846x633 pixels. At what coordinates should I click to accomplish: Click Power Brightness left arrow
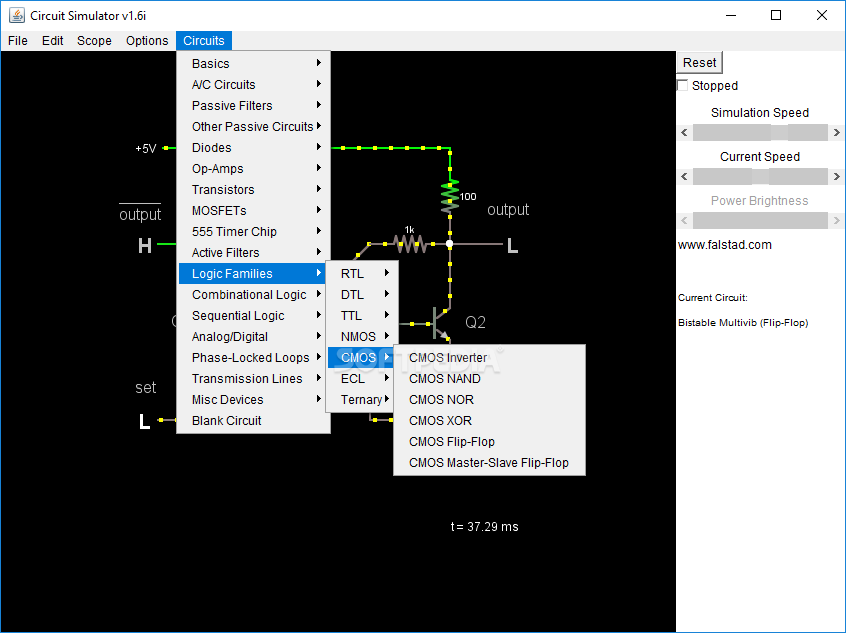point(685,220)
